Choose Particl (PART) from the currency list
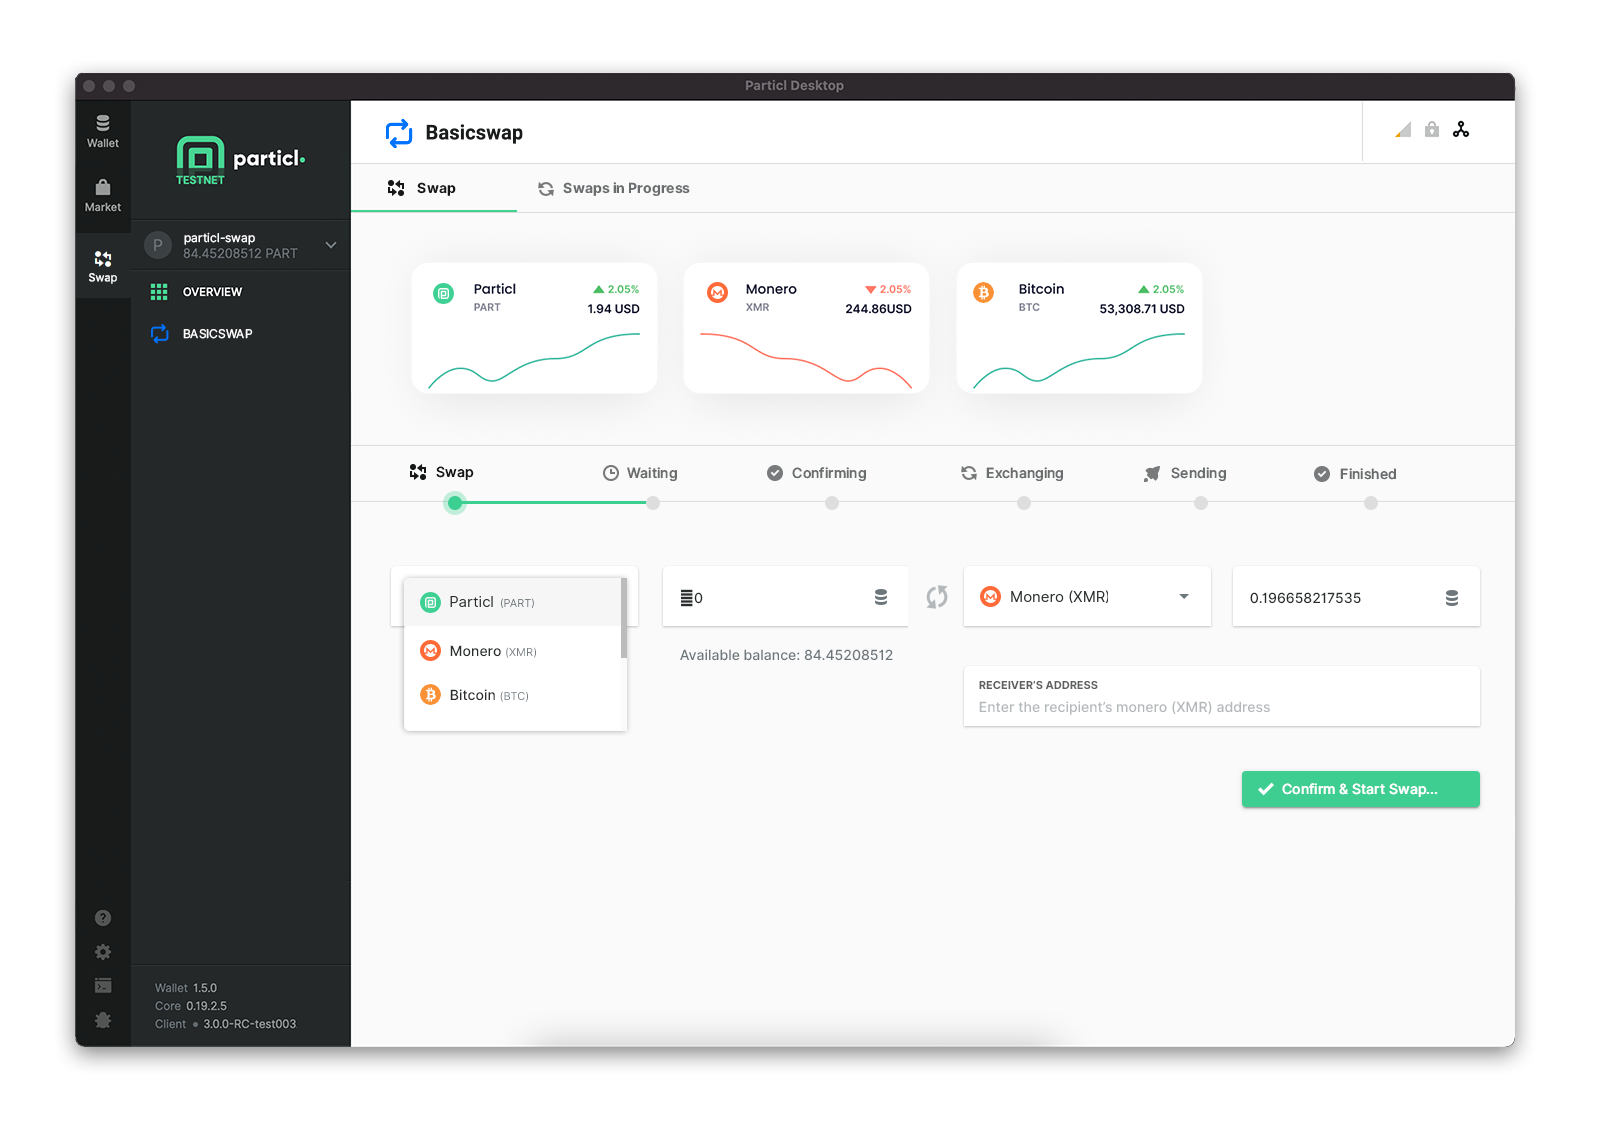 click(x=513, y=602)
